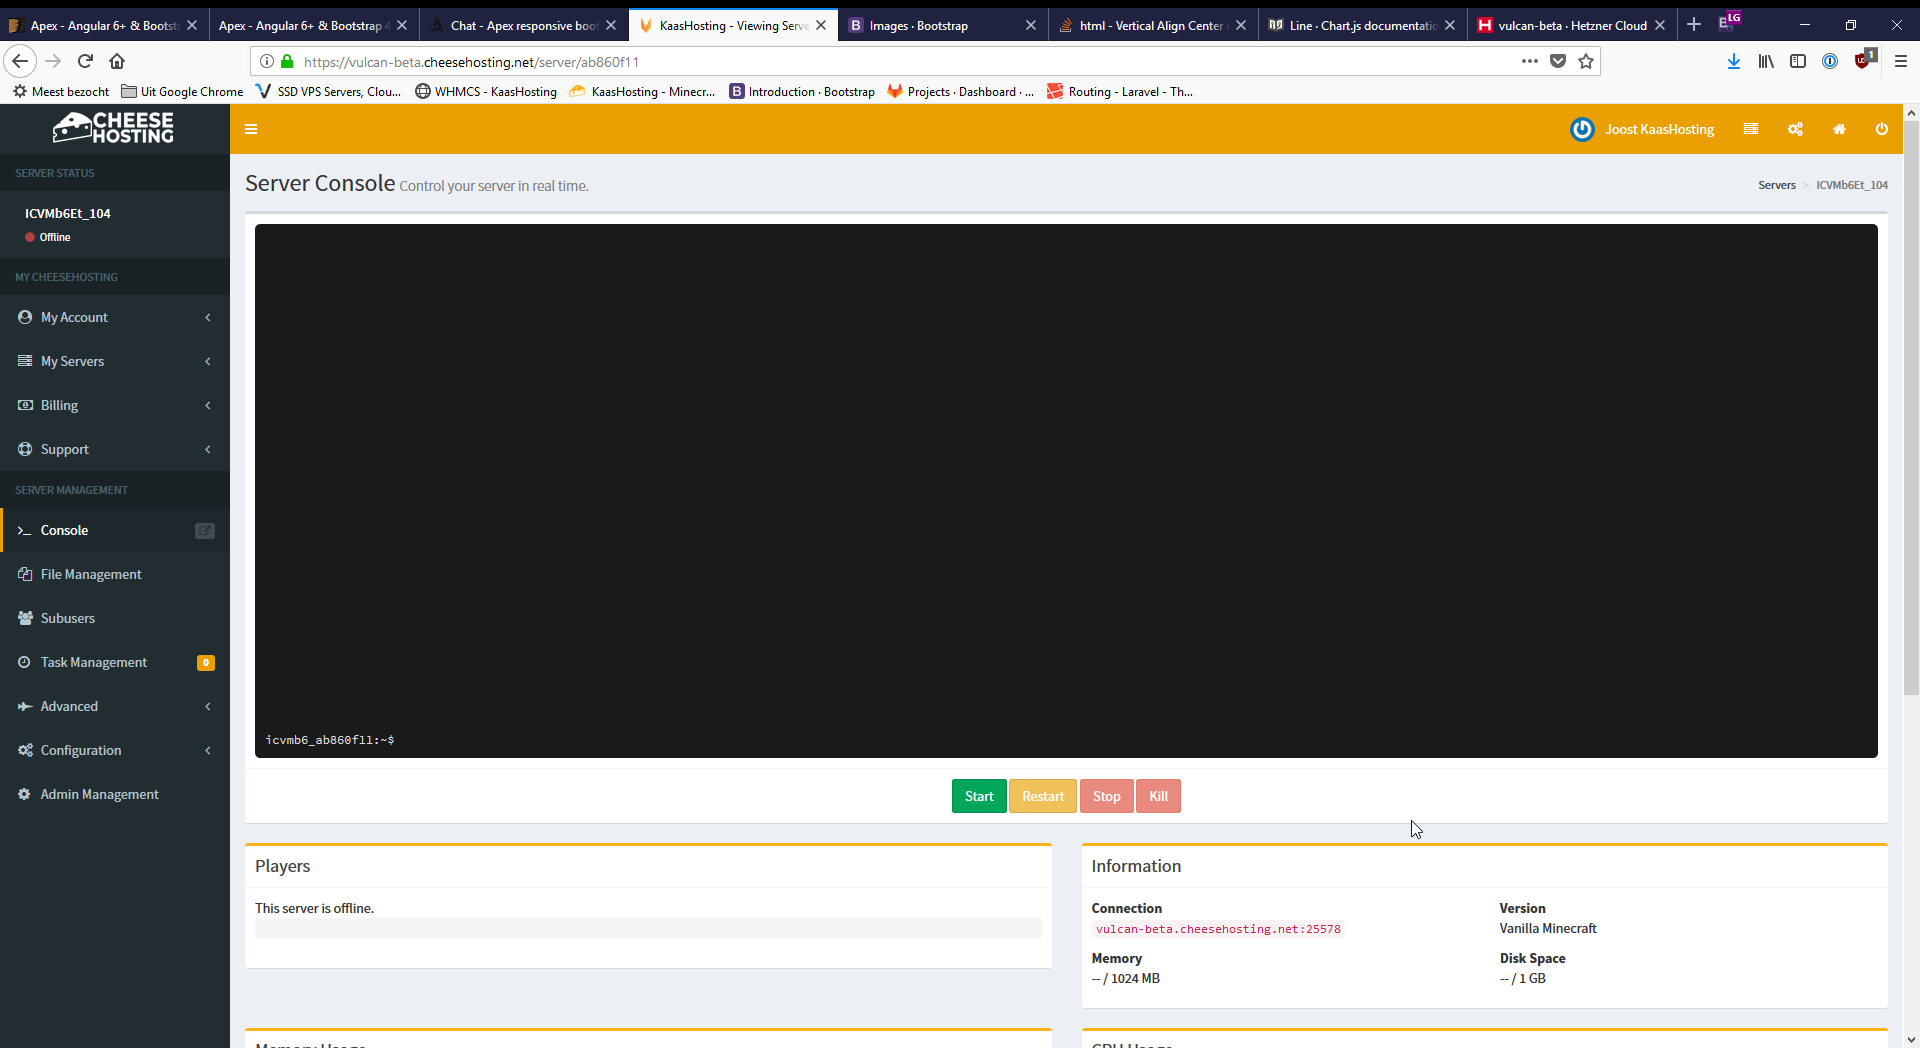Click the Kill server button

[x=1158, y=796]
